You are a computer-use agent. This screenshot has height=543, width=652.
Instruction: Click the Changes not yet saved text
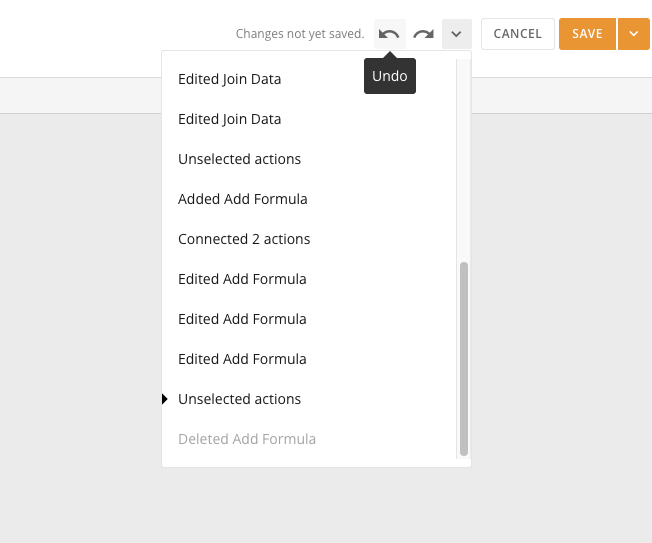(300, 34)
